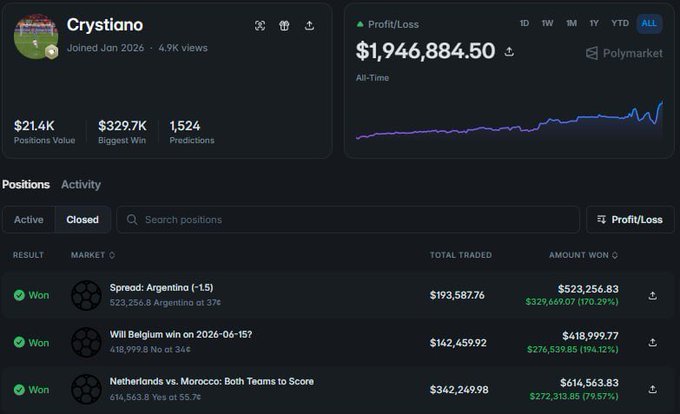The image size is (680, 414).
Task: Click the search magnifier icon
Action: [x=132, y=220]
